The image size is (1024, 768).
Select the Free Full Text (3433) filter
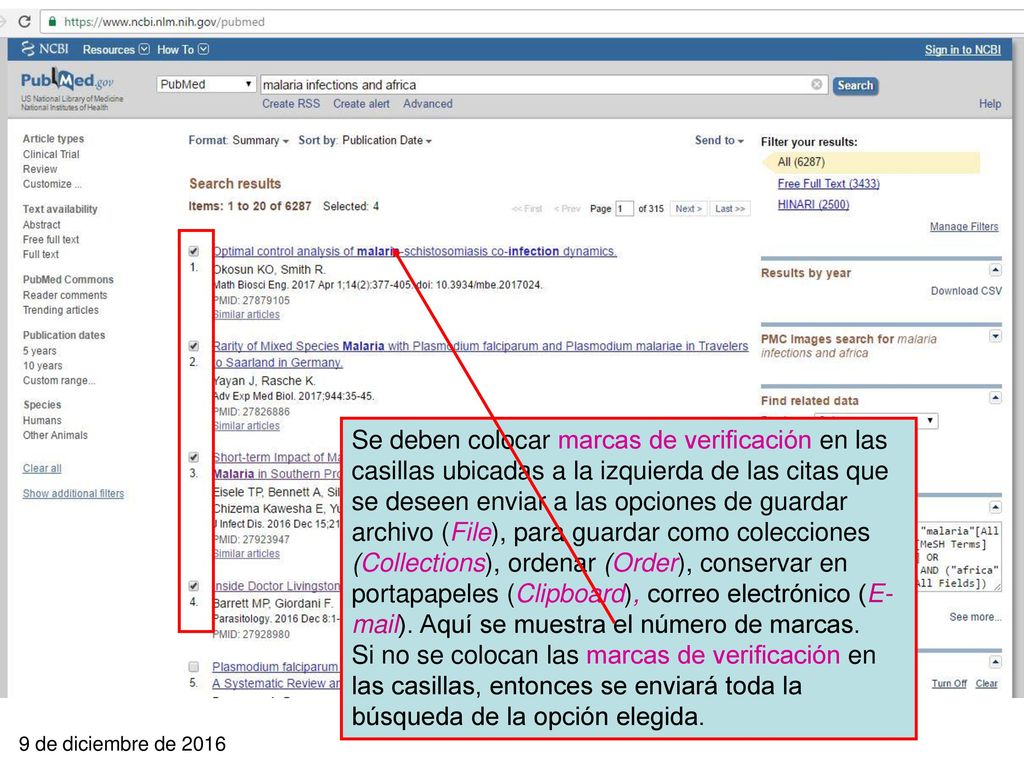click(828, 184)
